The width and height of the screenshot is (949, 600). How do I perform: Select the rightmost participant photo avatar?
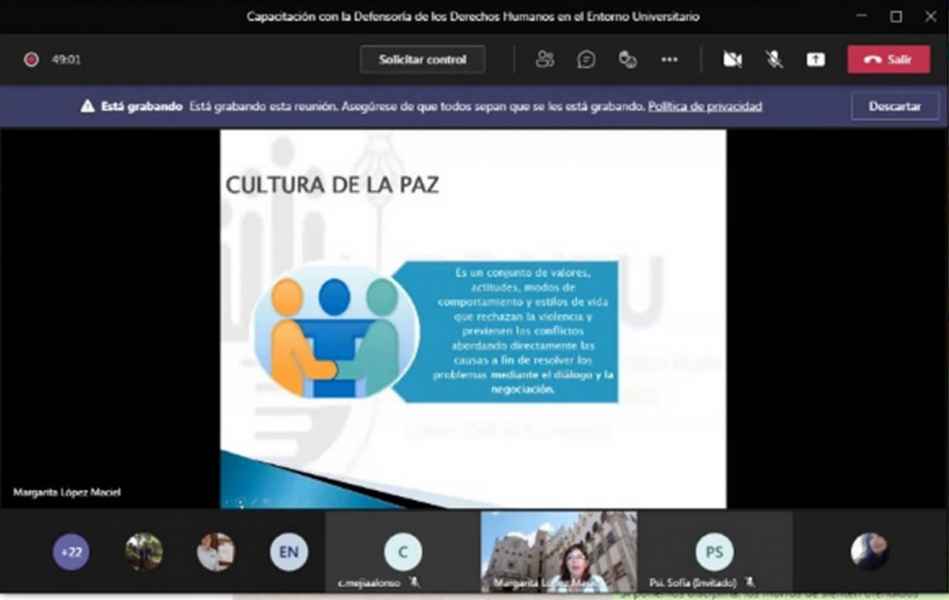[869, 551]
